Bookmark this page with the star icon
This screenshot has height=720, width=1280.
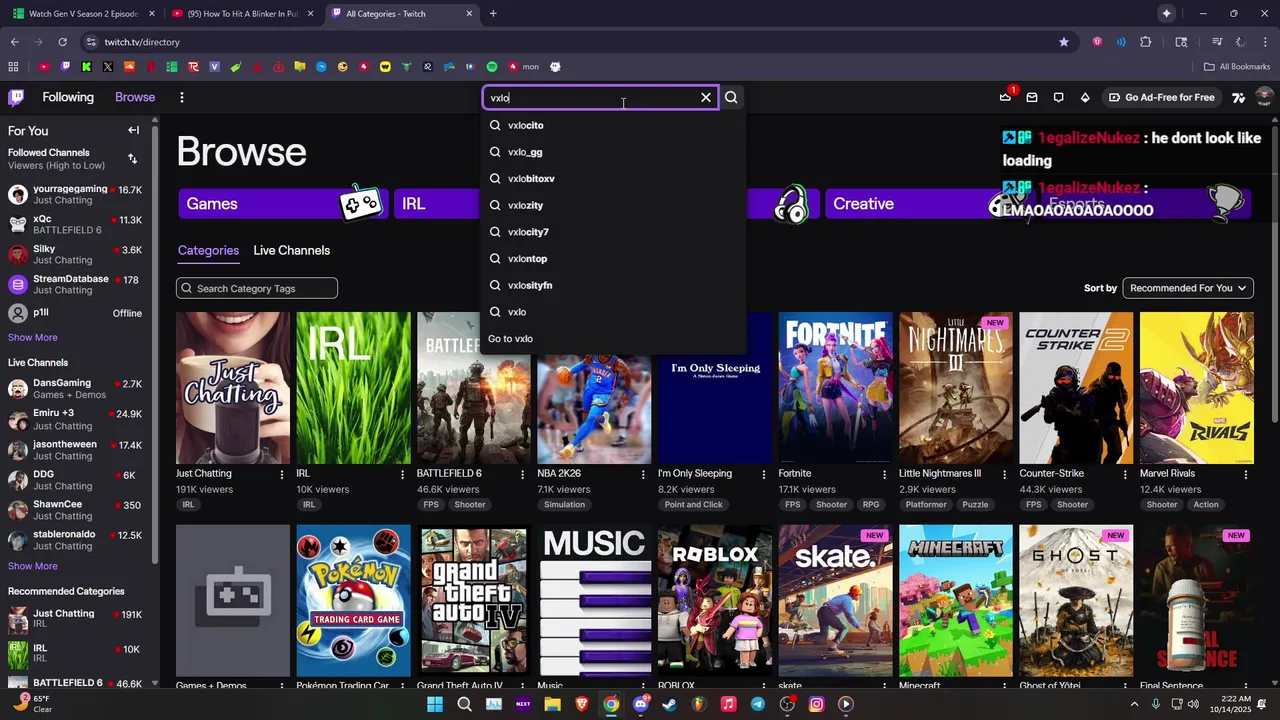tap(1064, 42)
